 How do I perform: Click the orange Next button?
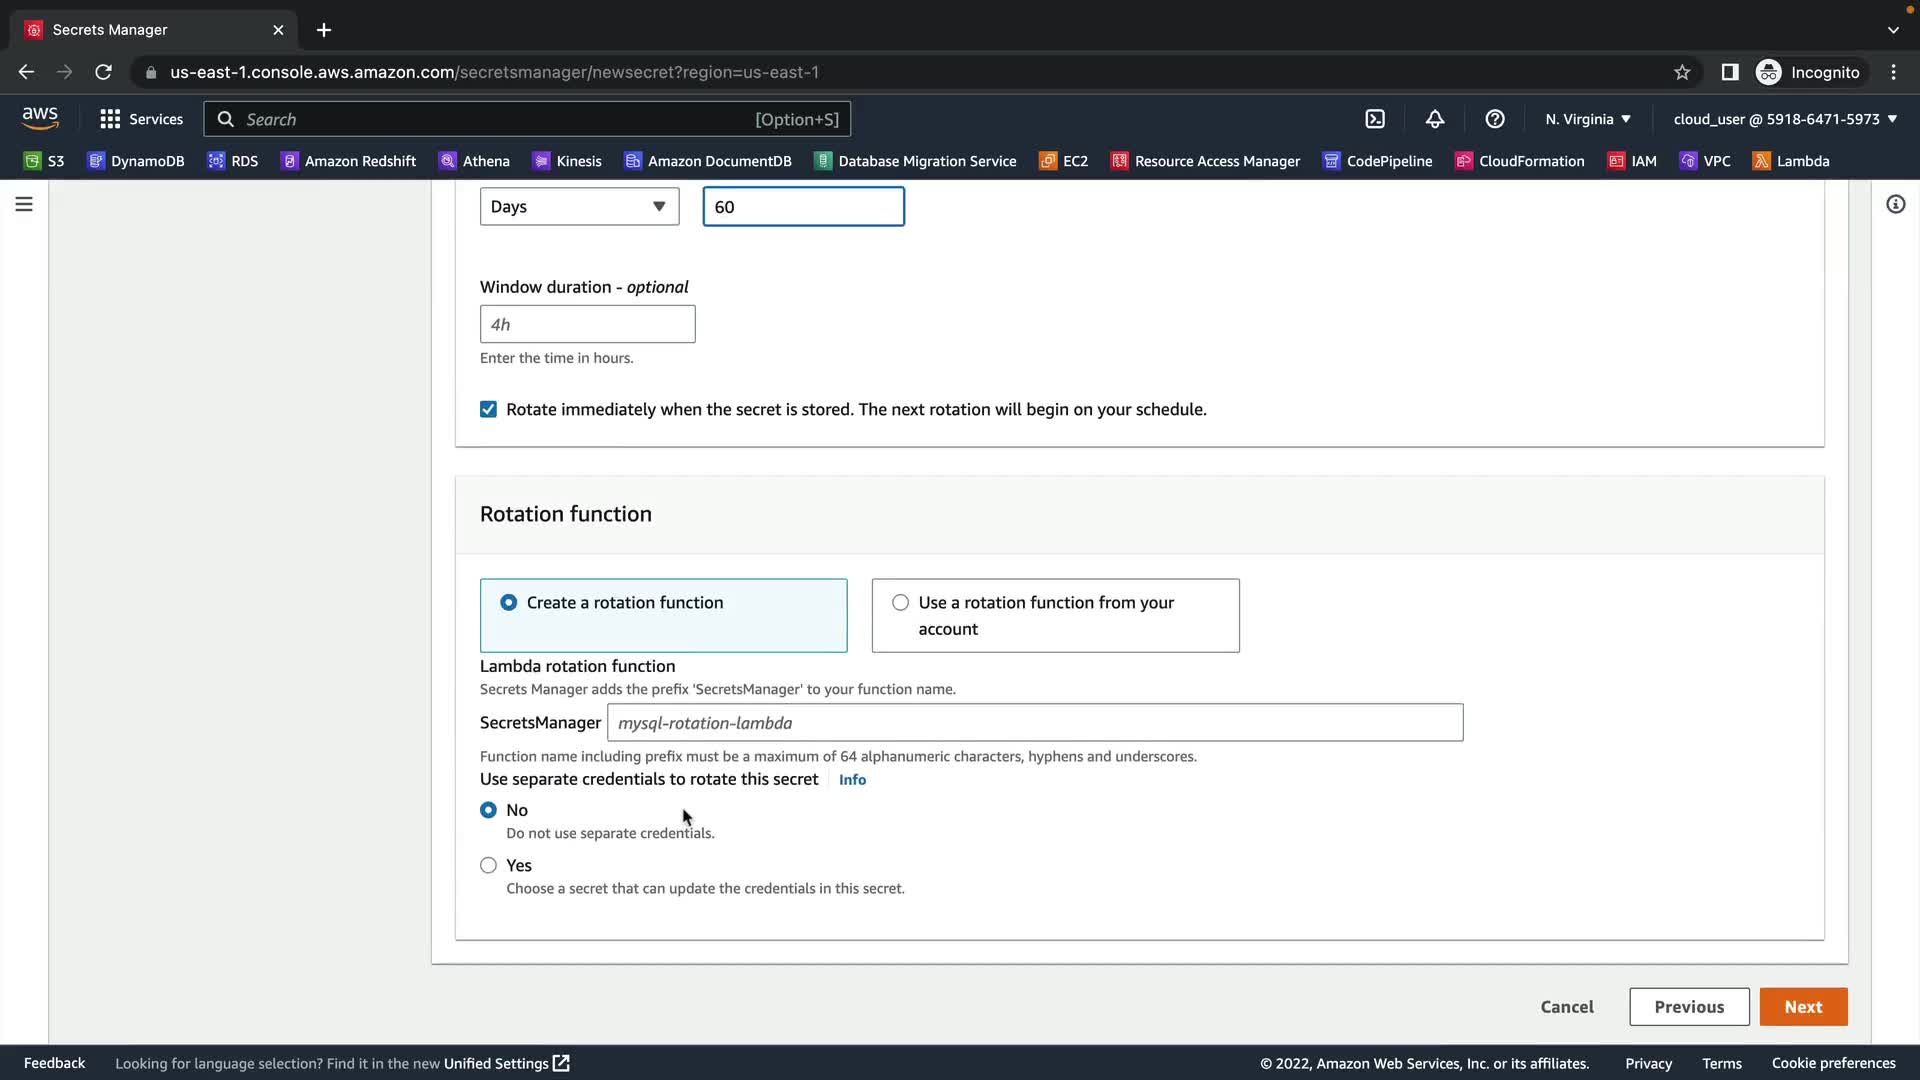tap(1803, 1007)
